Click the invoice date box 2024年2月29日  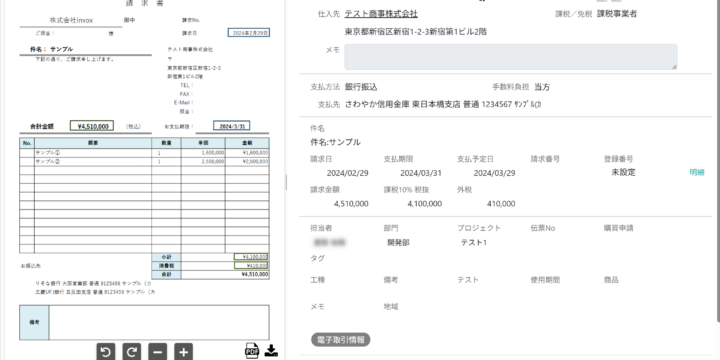[x=248, y=33]
